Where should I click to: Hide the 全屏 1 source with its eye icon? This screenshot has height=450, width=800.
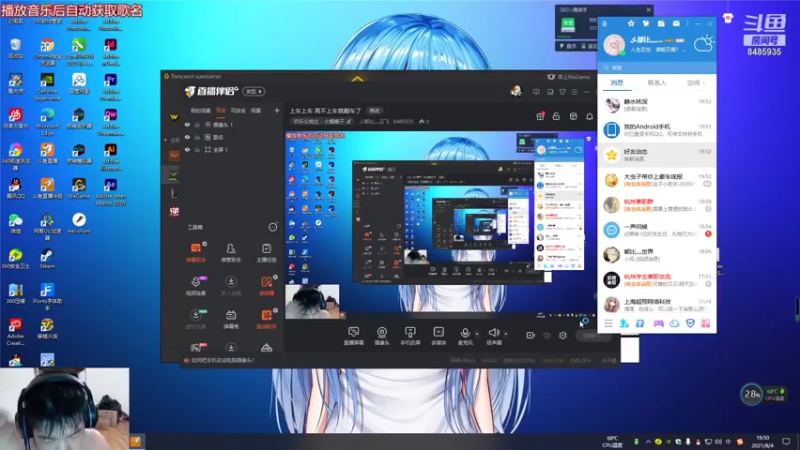pos(187,149)
